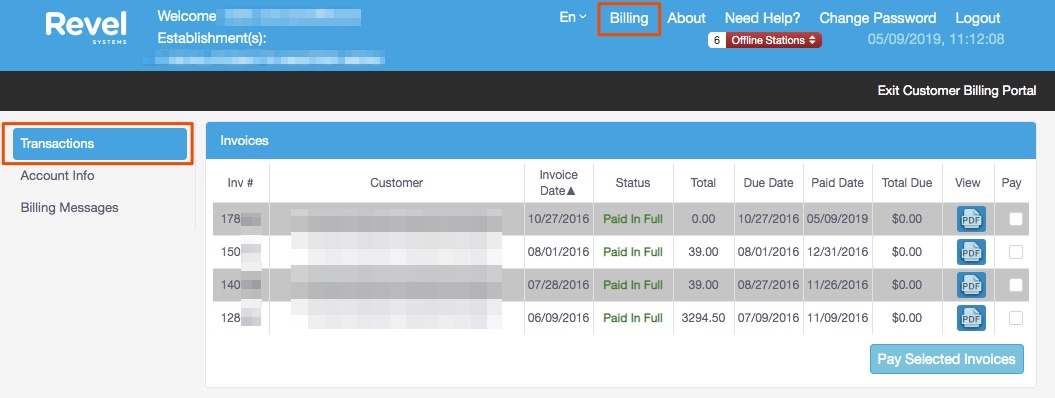Expand the En language dropdown
1055x398 pixels.
coord(573,17)
